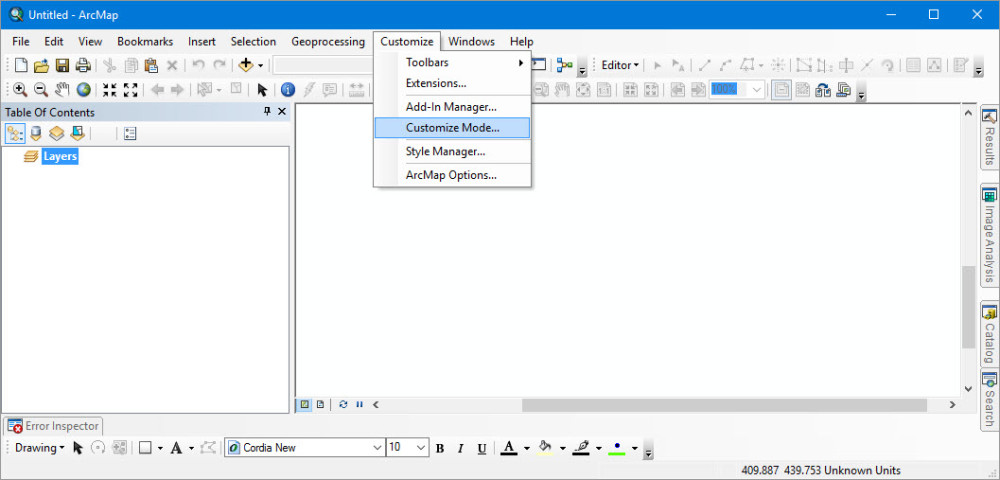Open the Windows menu
Screen dimensions: 1000x480
pos(471,41)
